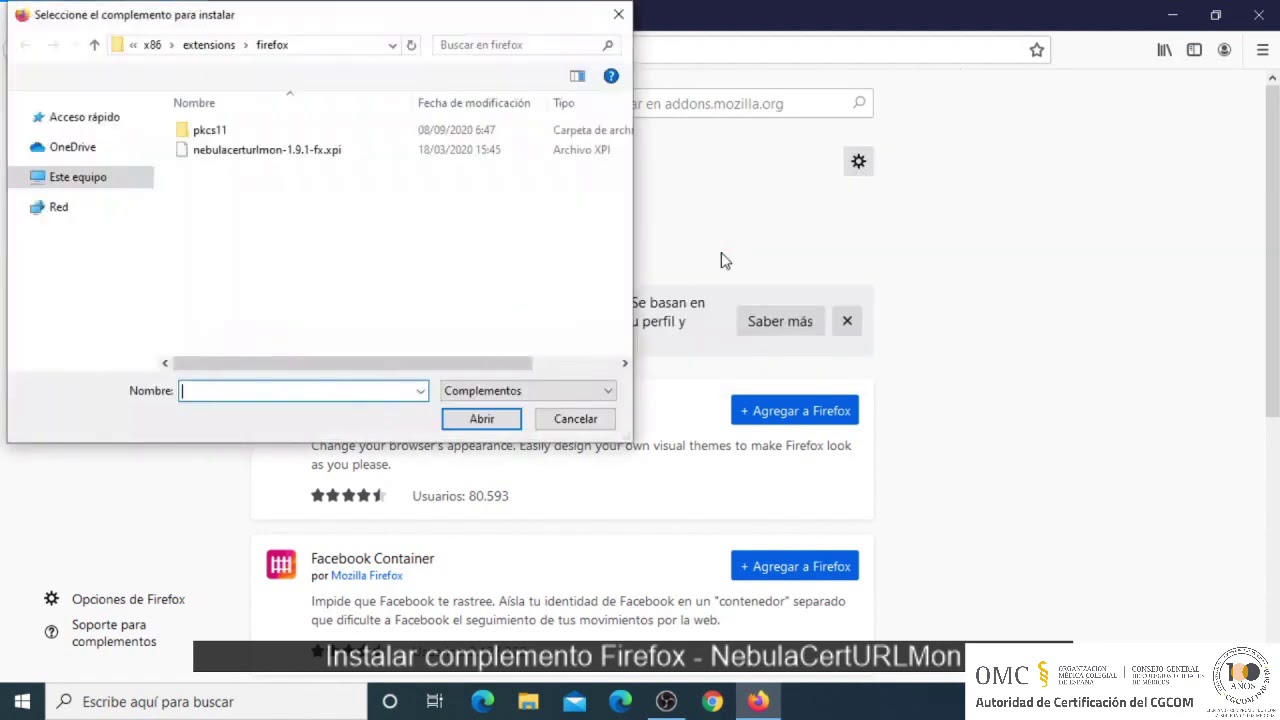Open the view options icon in the dialog

(577, 76)
